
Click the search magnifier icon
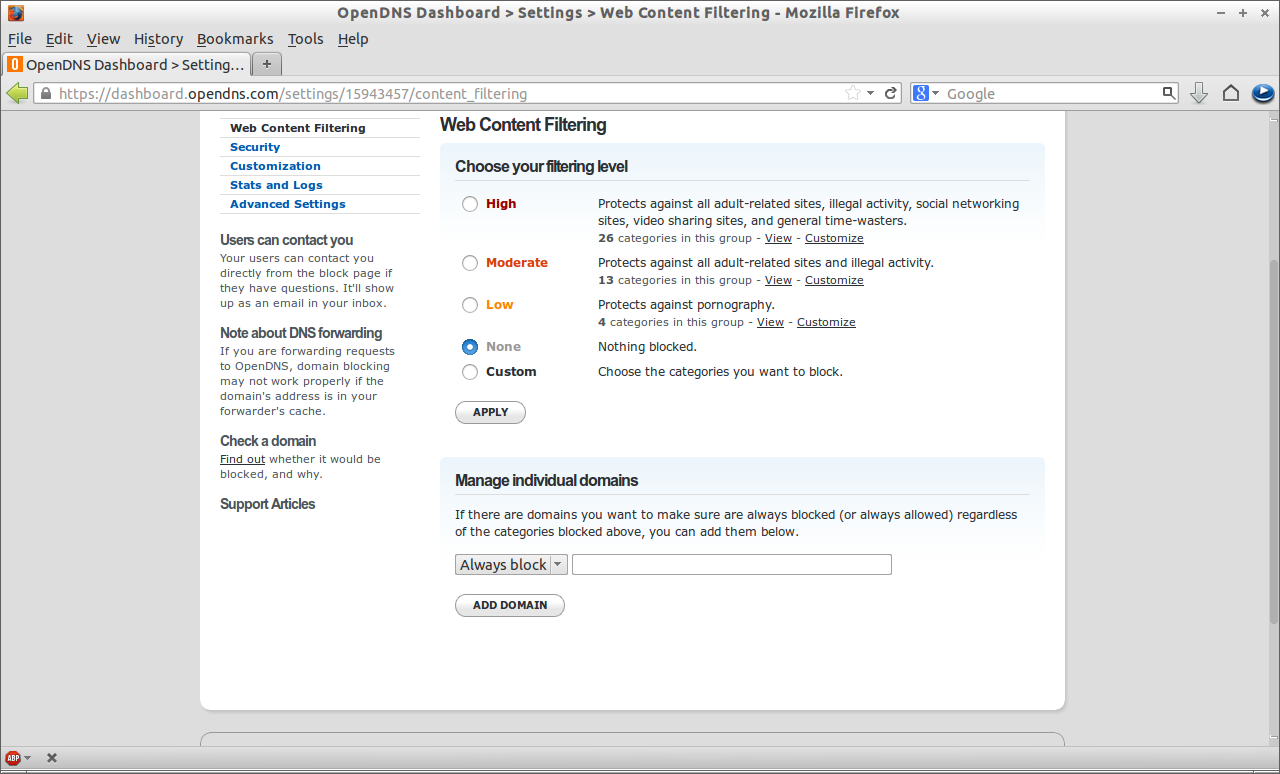click(x=1169, y=93)
